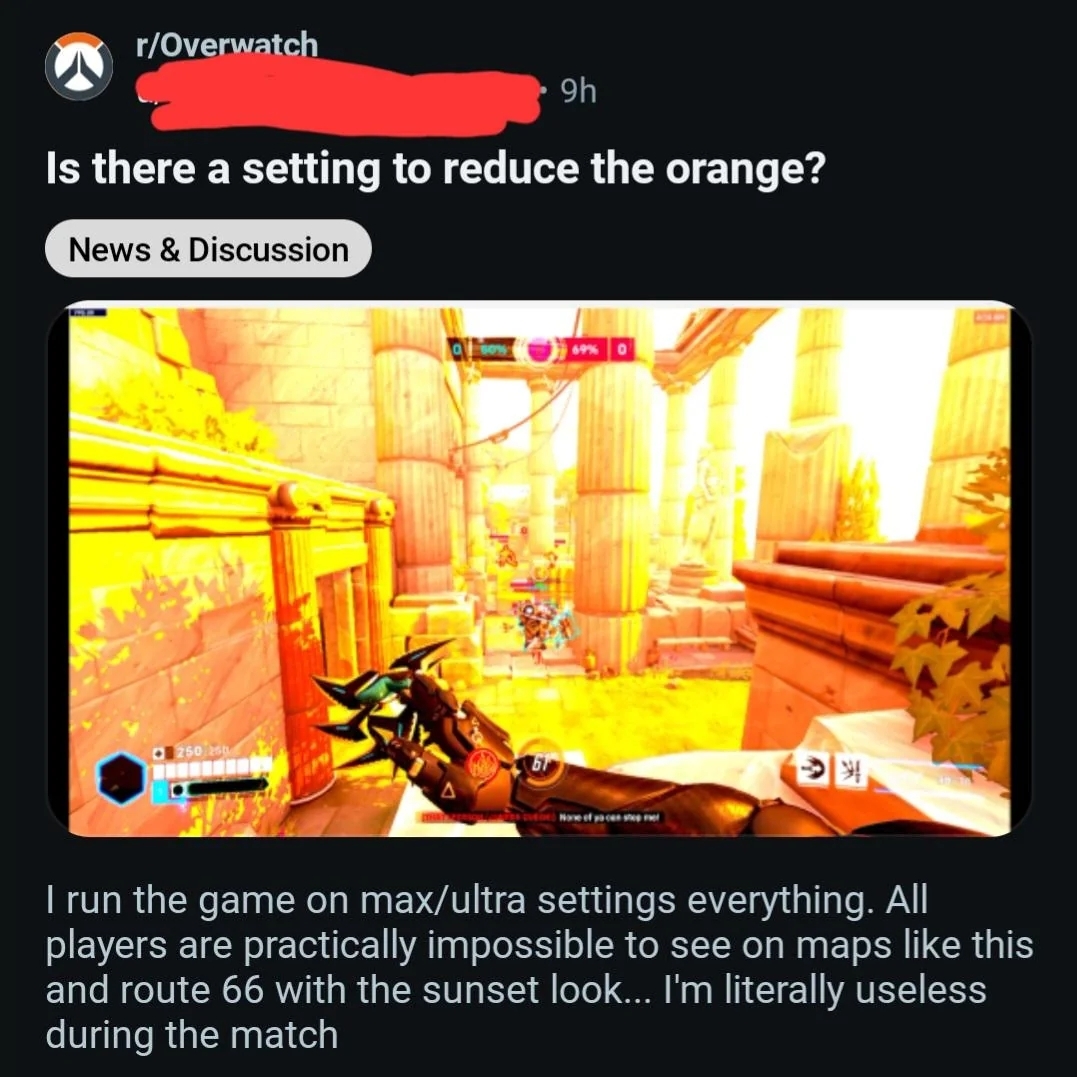Screen dimensions: 1077x1077
Task: Click the 9h post timestamp
Action: tap(578, 91)
